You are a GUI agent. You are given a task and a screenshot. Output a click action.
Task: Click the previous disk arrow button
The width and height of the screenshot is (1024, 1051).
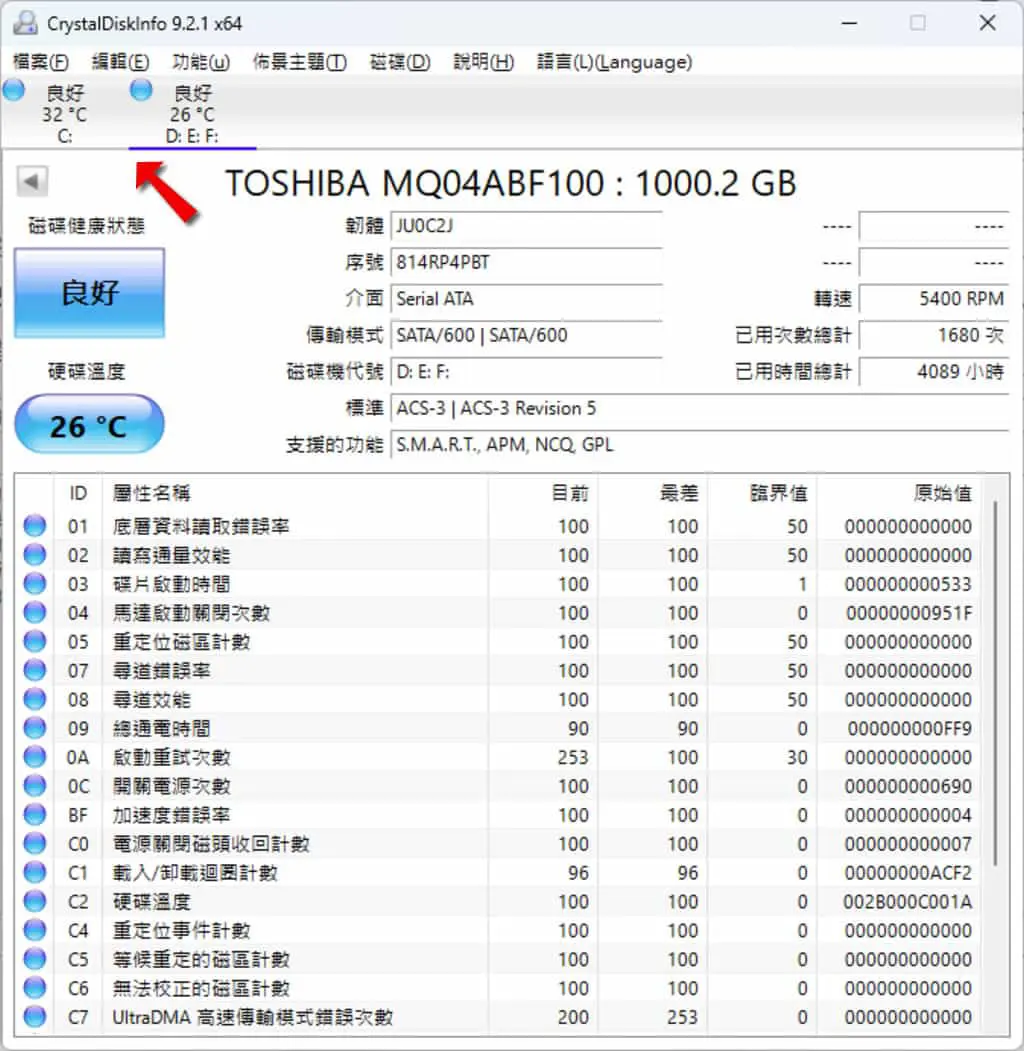(x=31, y=181)
